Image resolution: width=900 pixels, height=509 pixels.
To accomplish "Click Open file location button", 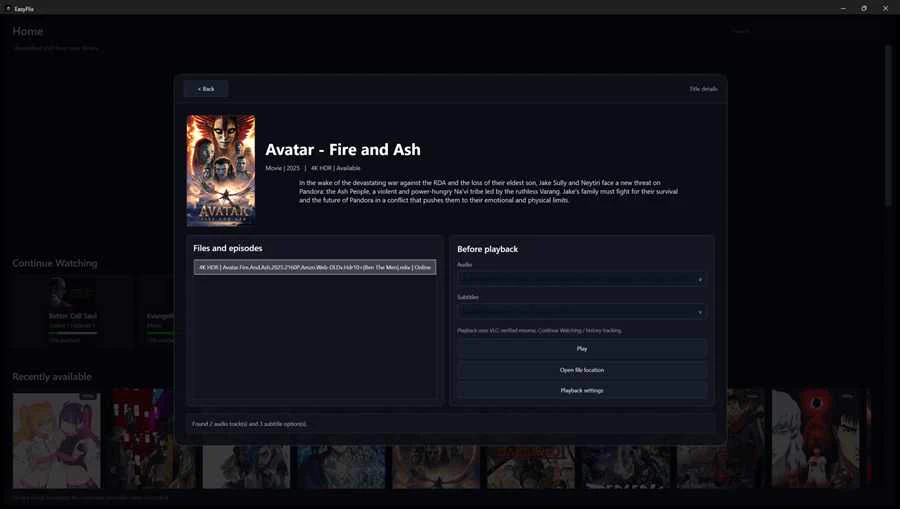I will (581, 370).
